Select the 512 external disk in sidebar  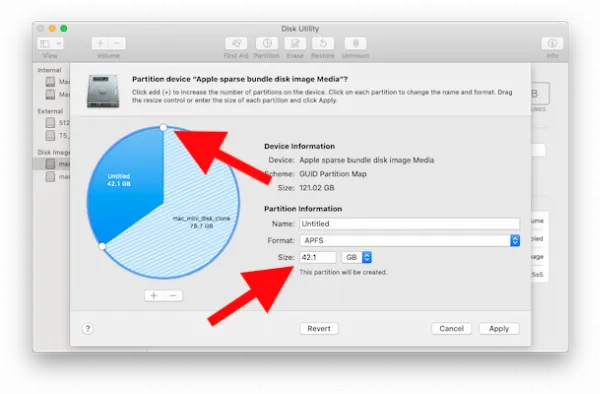tap(57, 122)
